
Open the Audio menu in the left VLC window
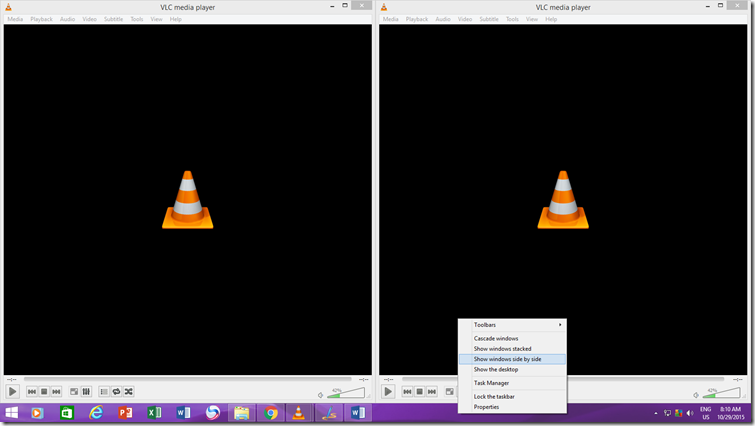click(x=67, y=19)
